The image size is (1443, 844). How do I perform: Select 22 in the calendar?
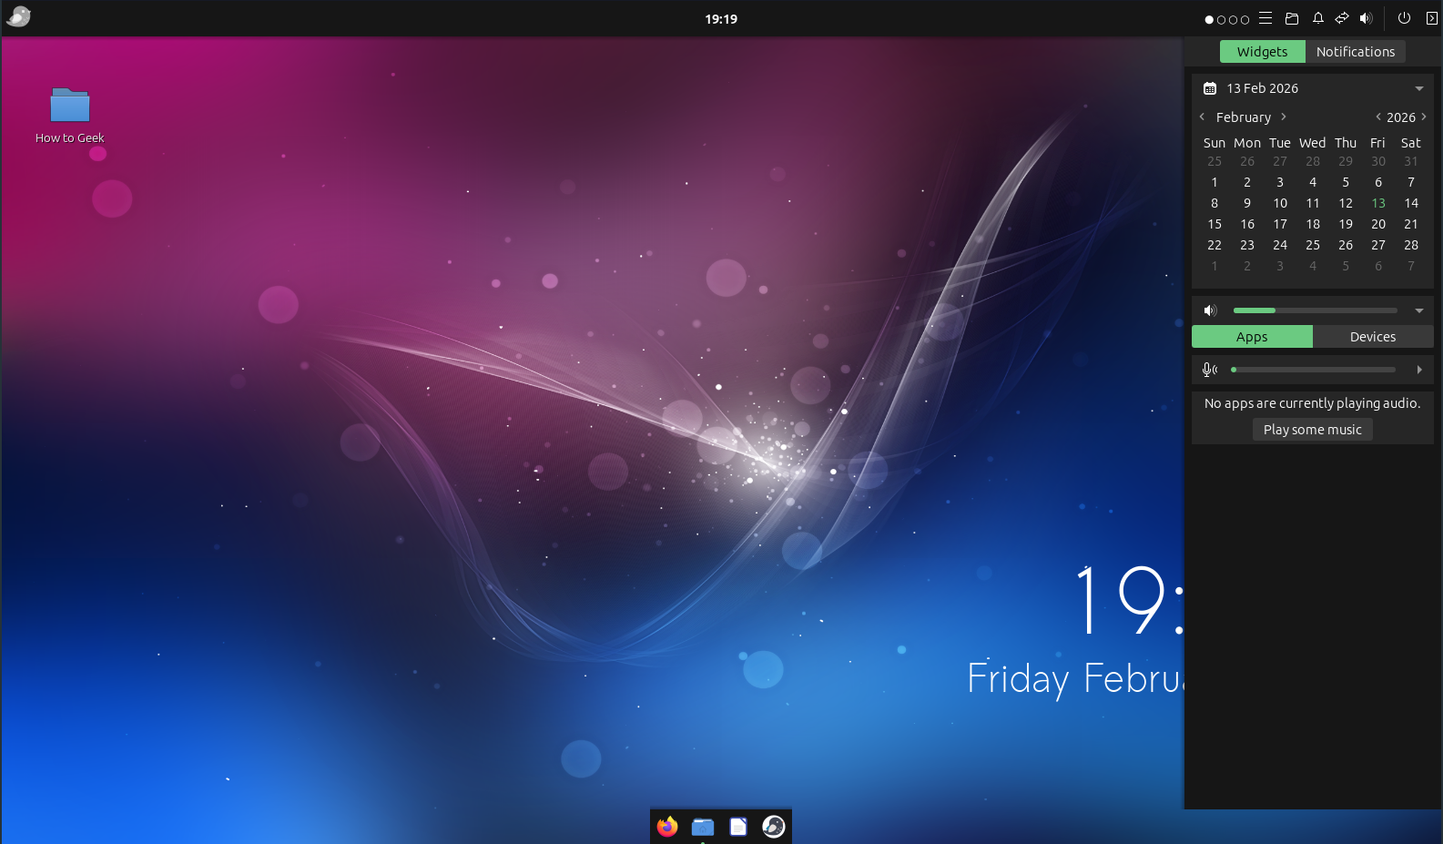pos(1214,245)
